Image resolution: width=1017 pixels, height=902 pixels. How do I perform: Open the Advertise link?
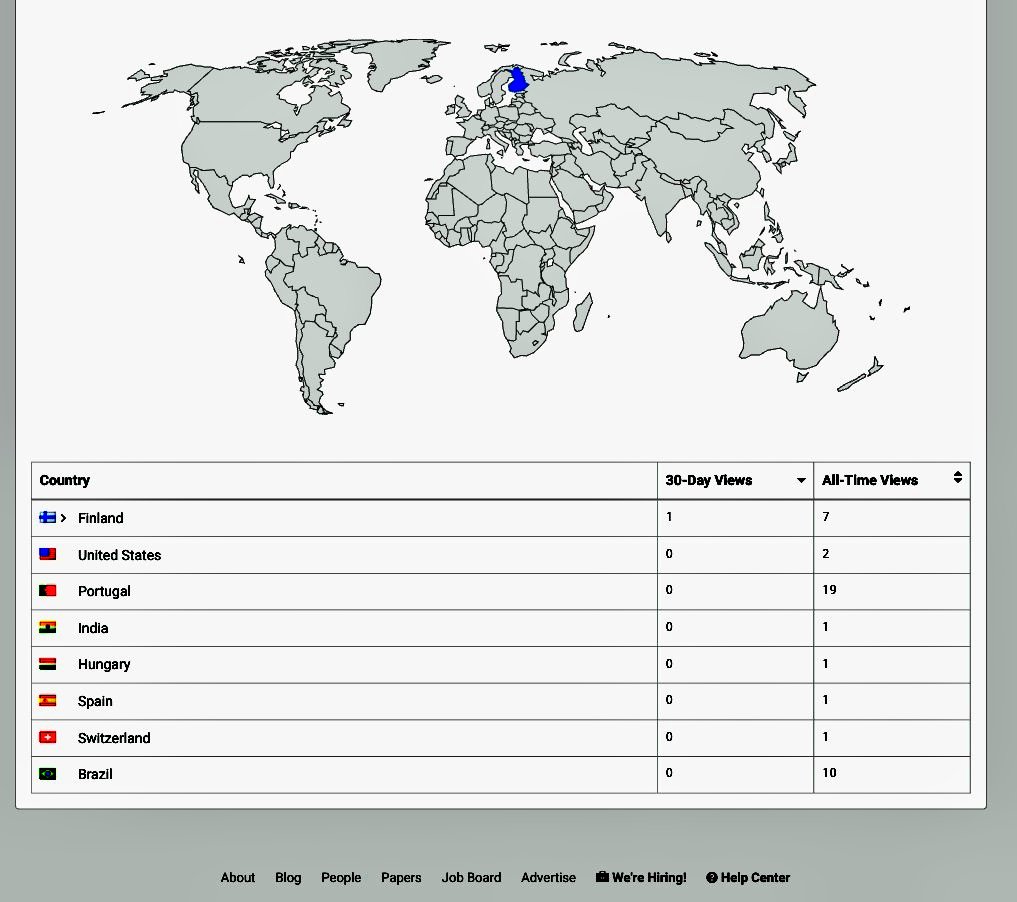coord(548,877)
